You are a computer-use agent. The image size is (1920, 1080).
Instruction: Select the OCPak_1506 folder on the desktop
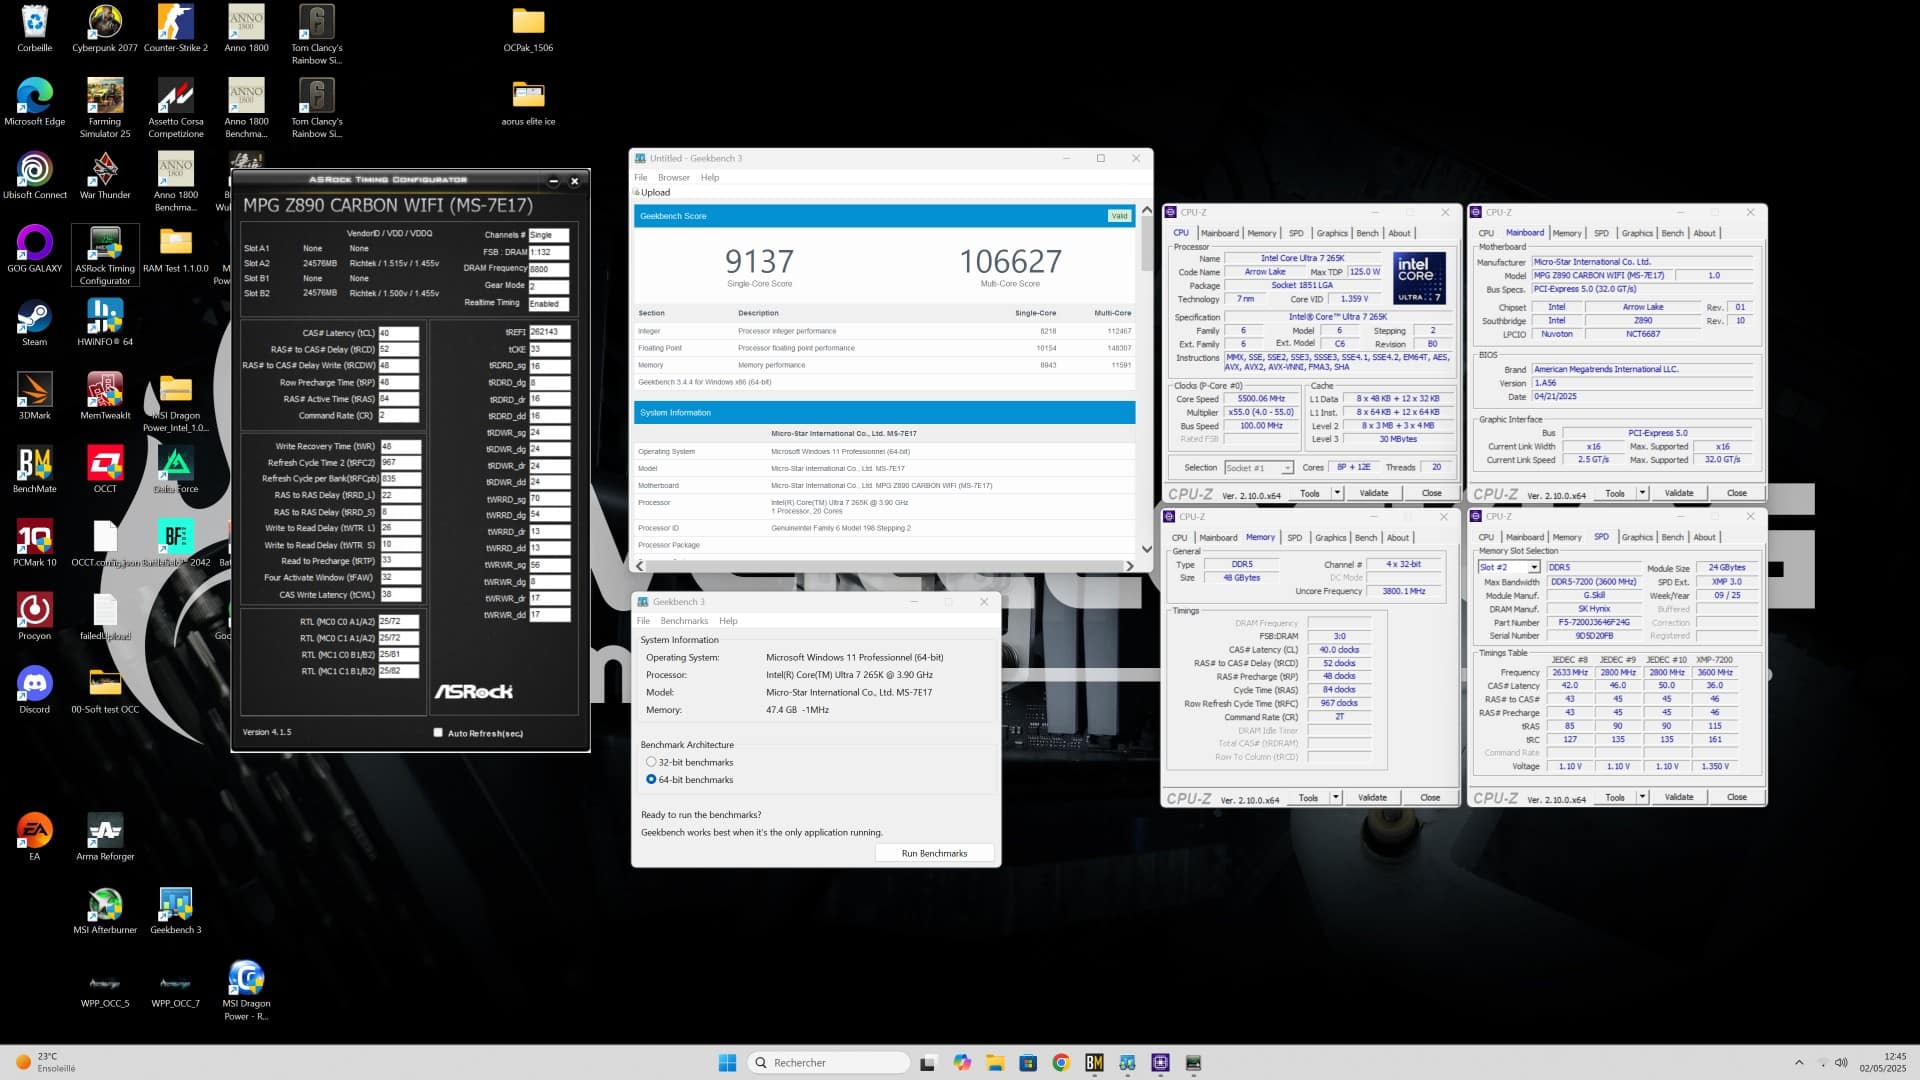(x=528, y=28)
